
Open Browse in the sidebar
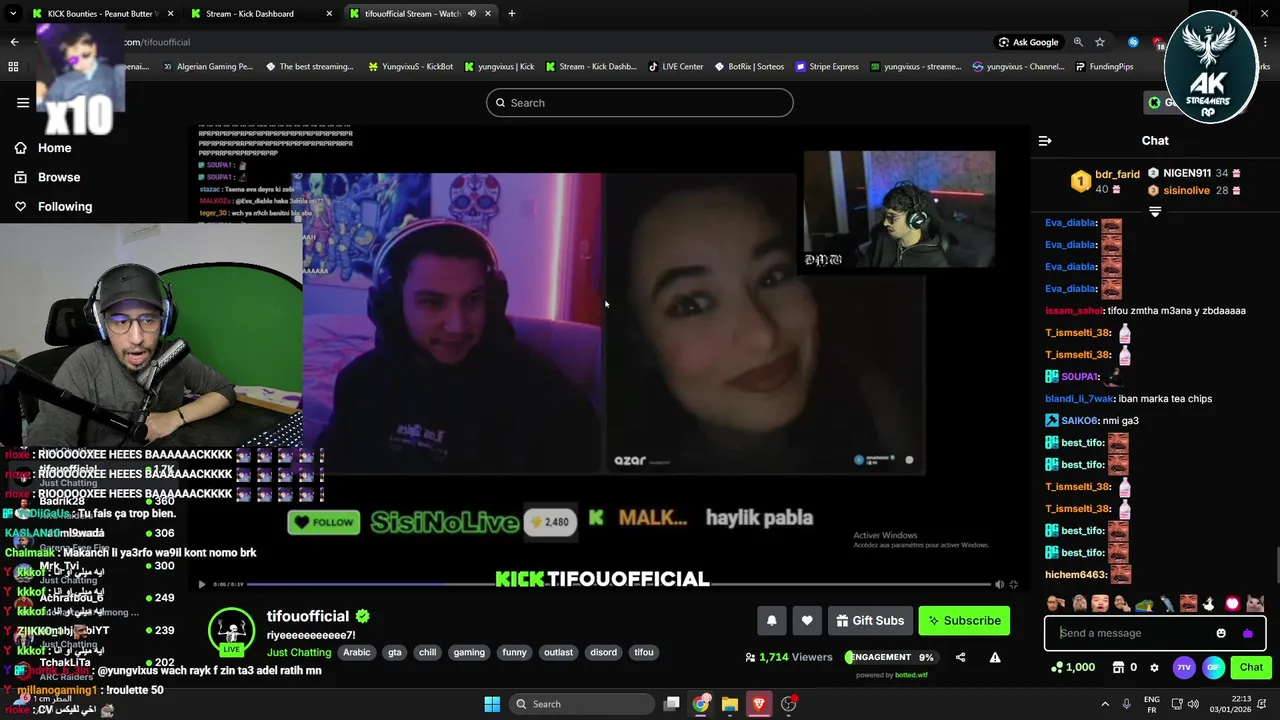pyautogui.click(x=47, y=177)
